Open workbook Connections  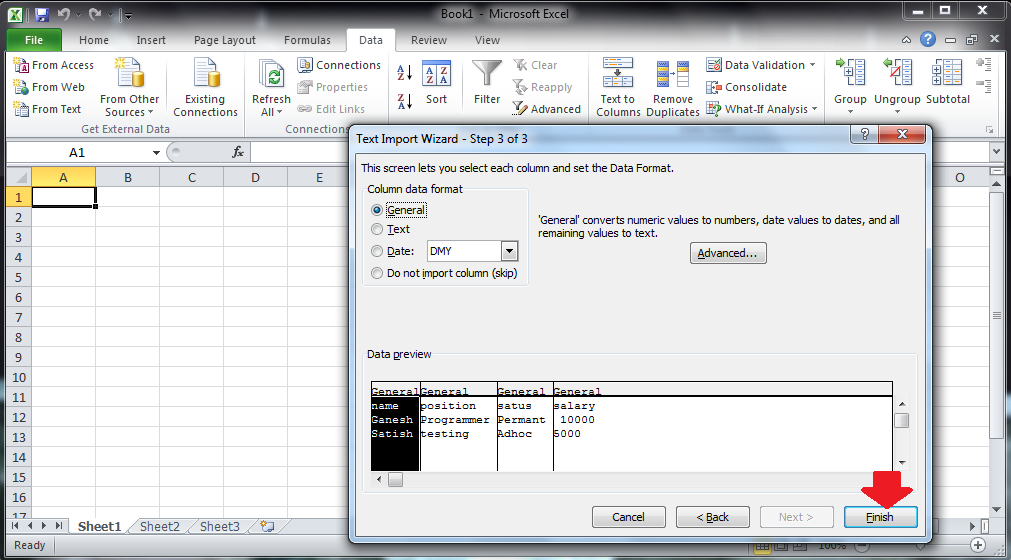339,65
